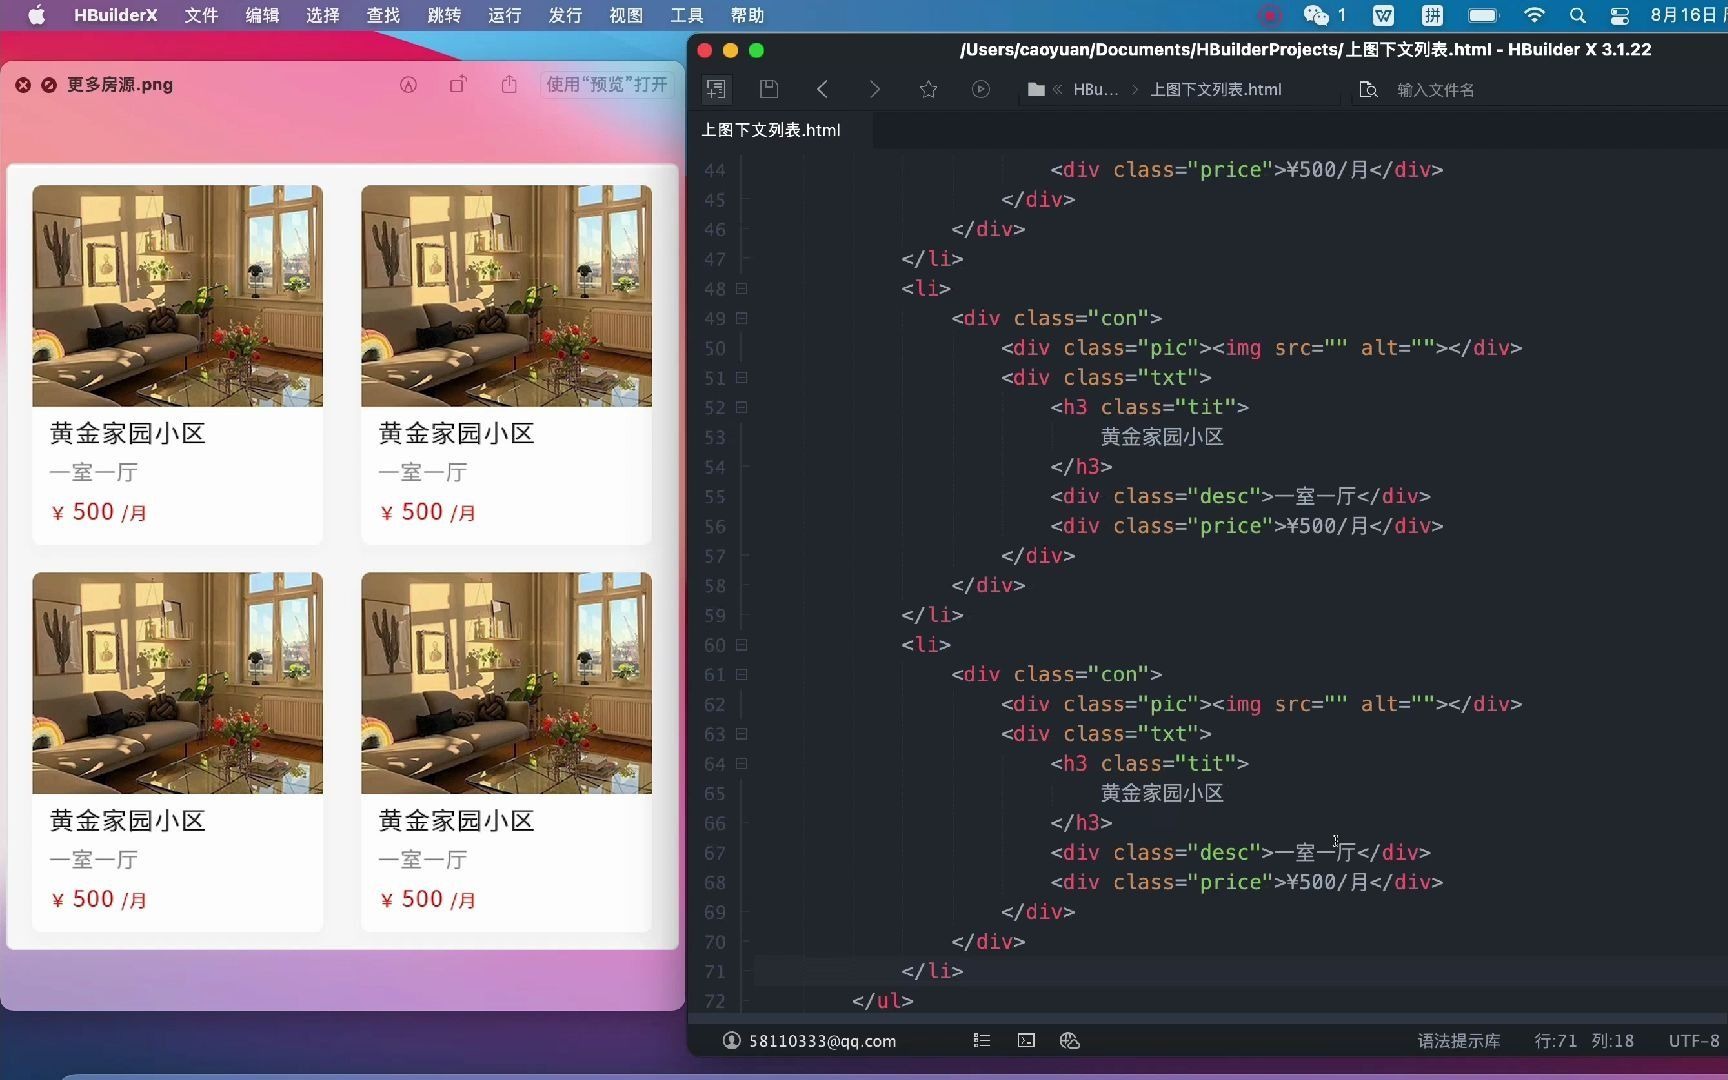Viewport: 1728px width, 1080px height.
Task: Click the HBu... breadcrumb item
Action: 1096,89
